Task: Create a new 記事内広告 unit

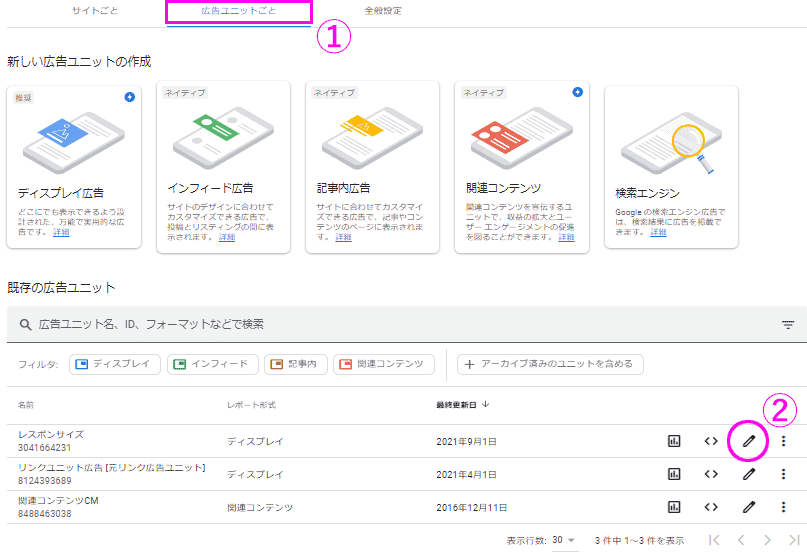Action: (372, 167)
